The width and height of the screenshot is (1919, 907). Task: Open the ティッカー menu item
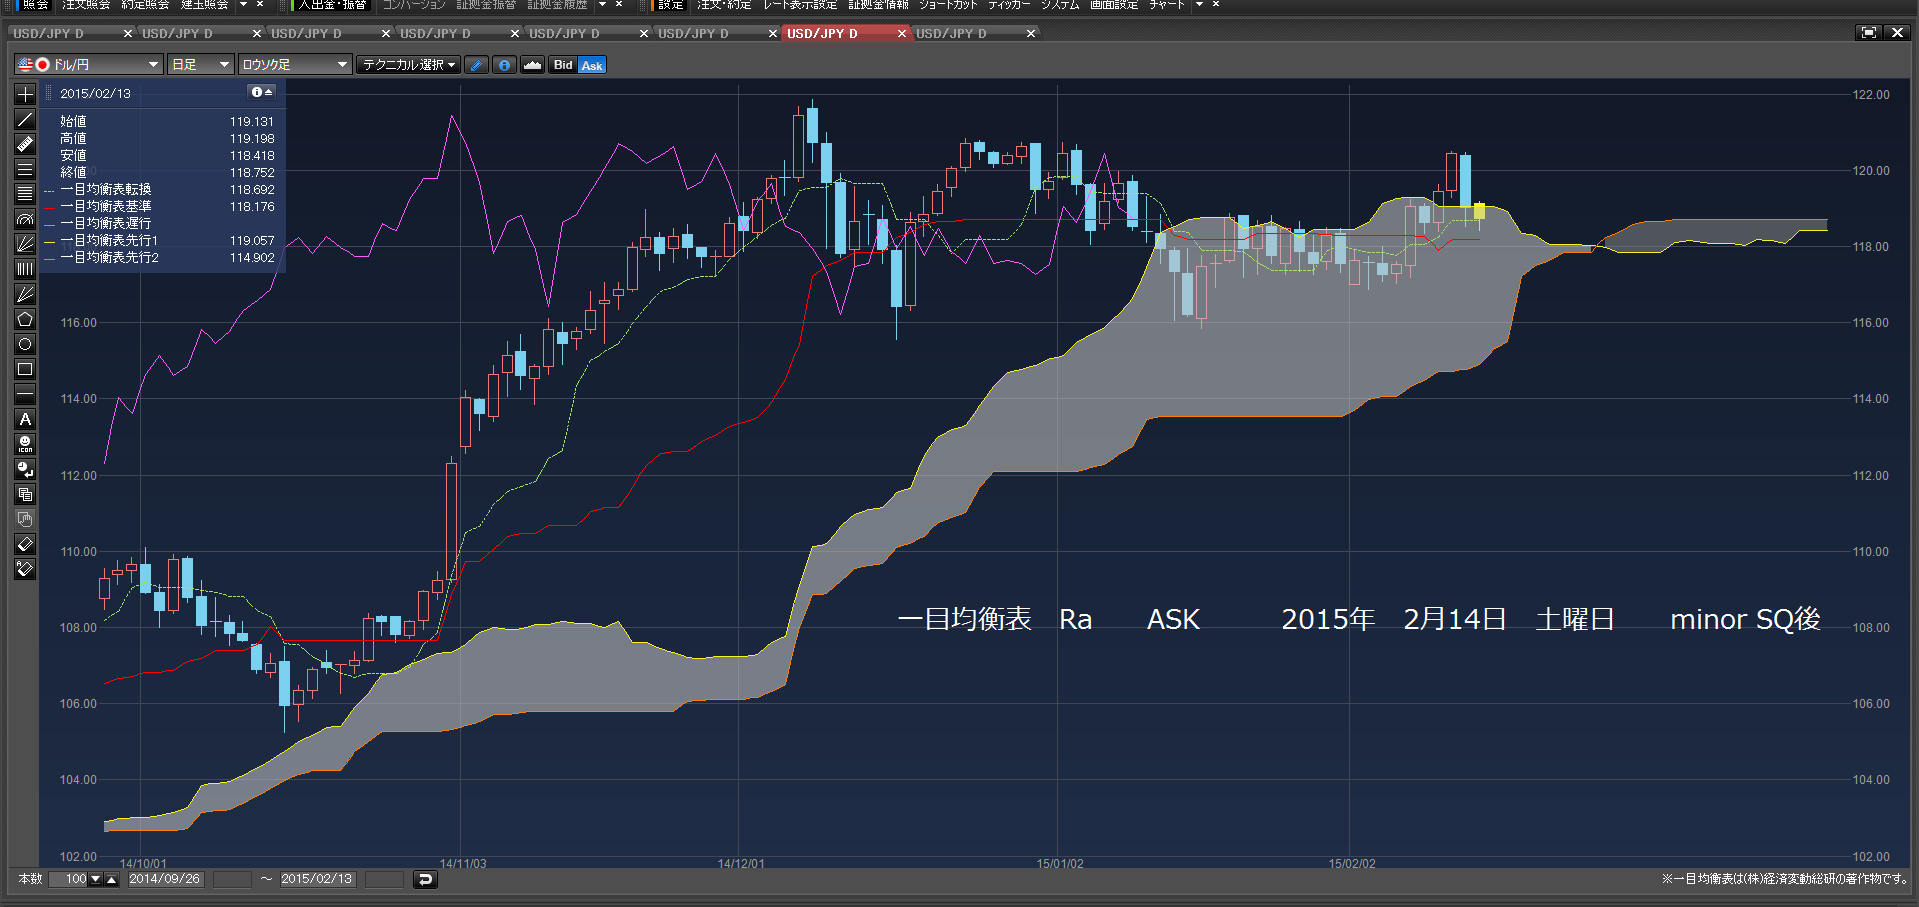[x=1009, y=5]
